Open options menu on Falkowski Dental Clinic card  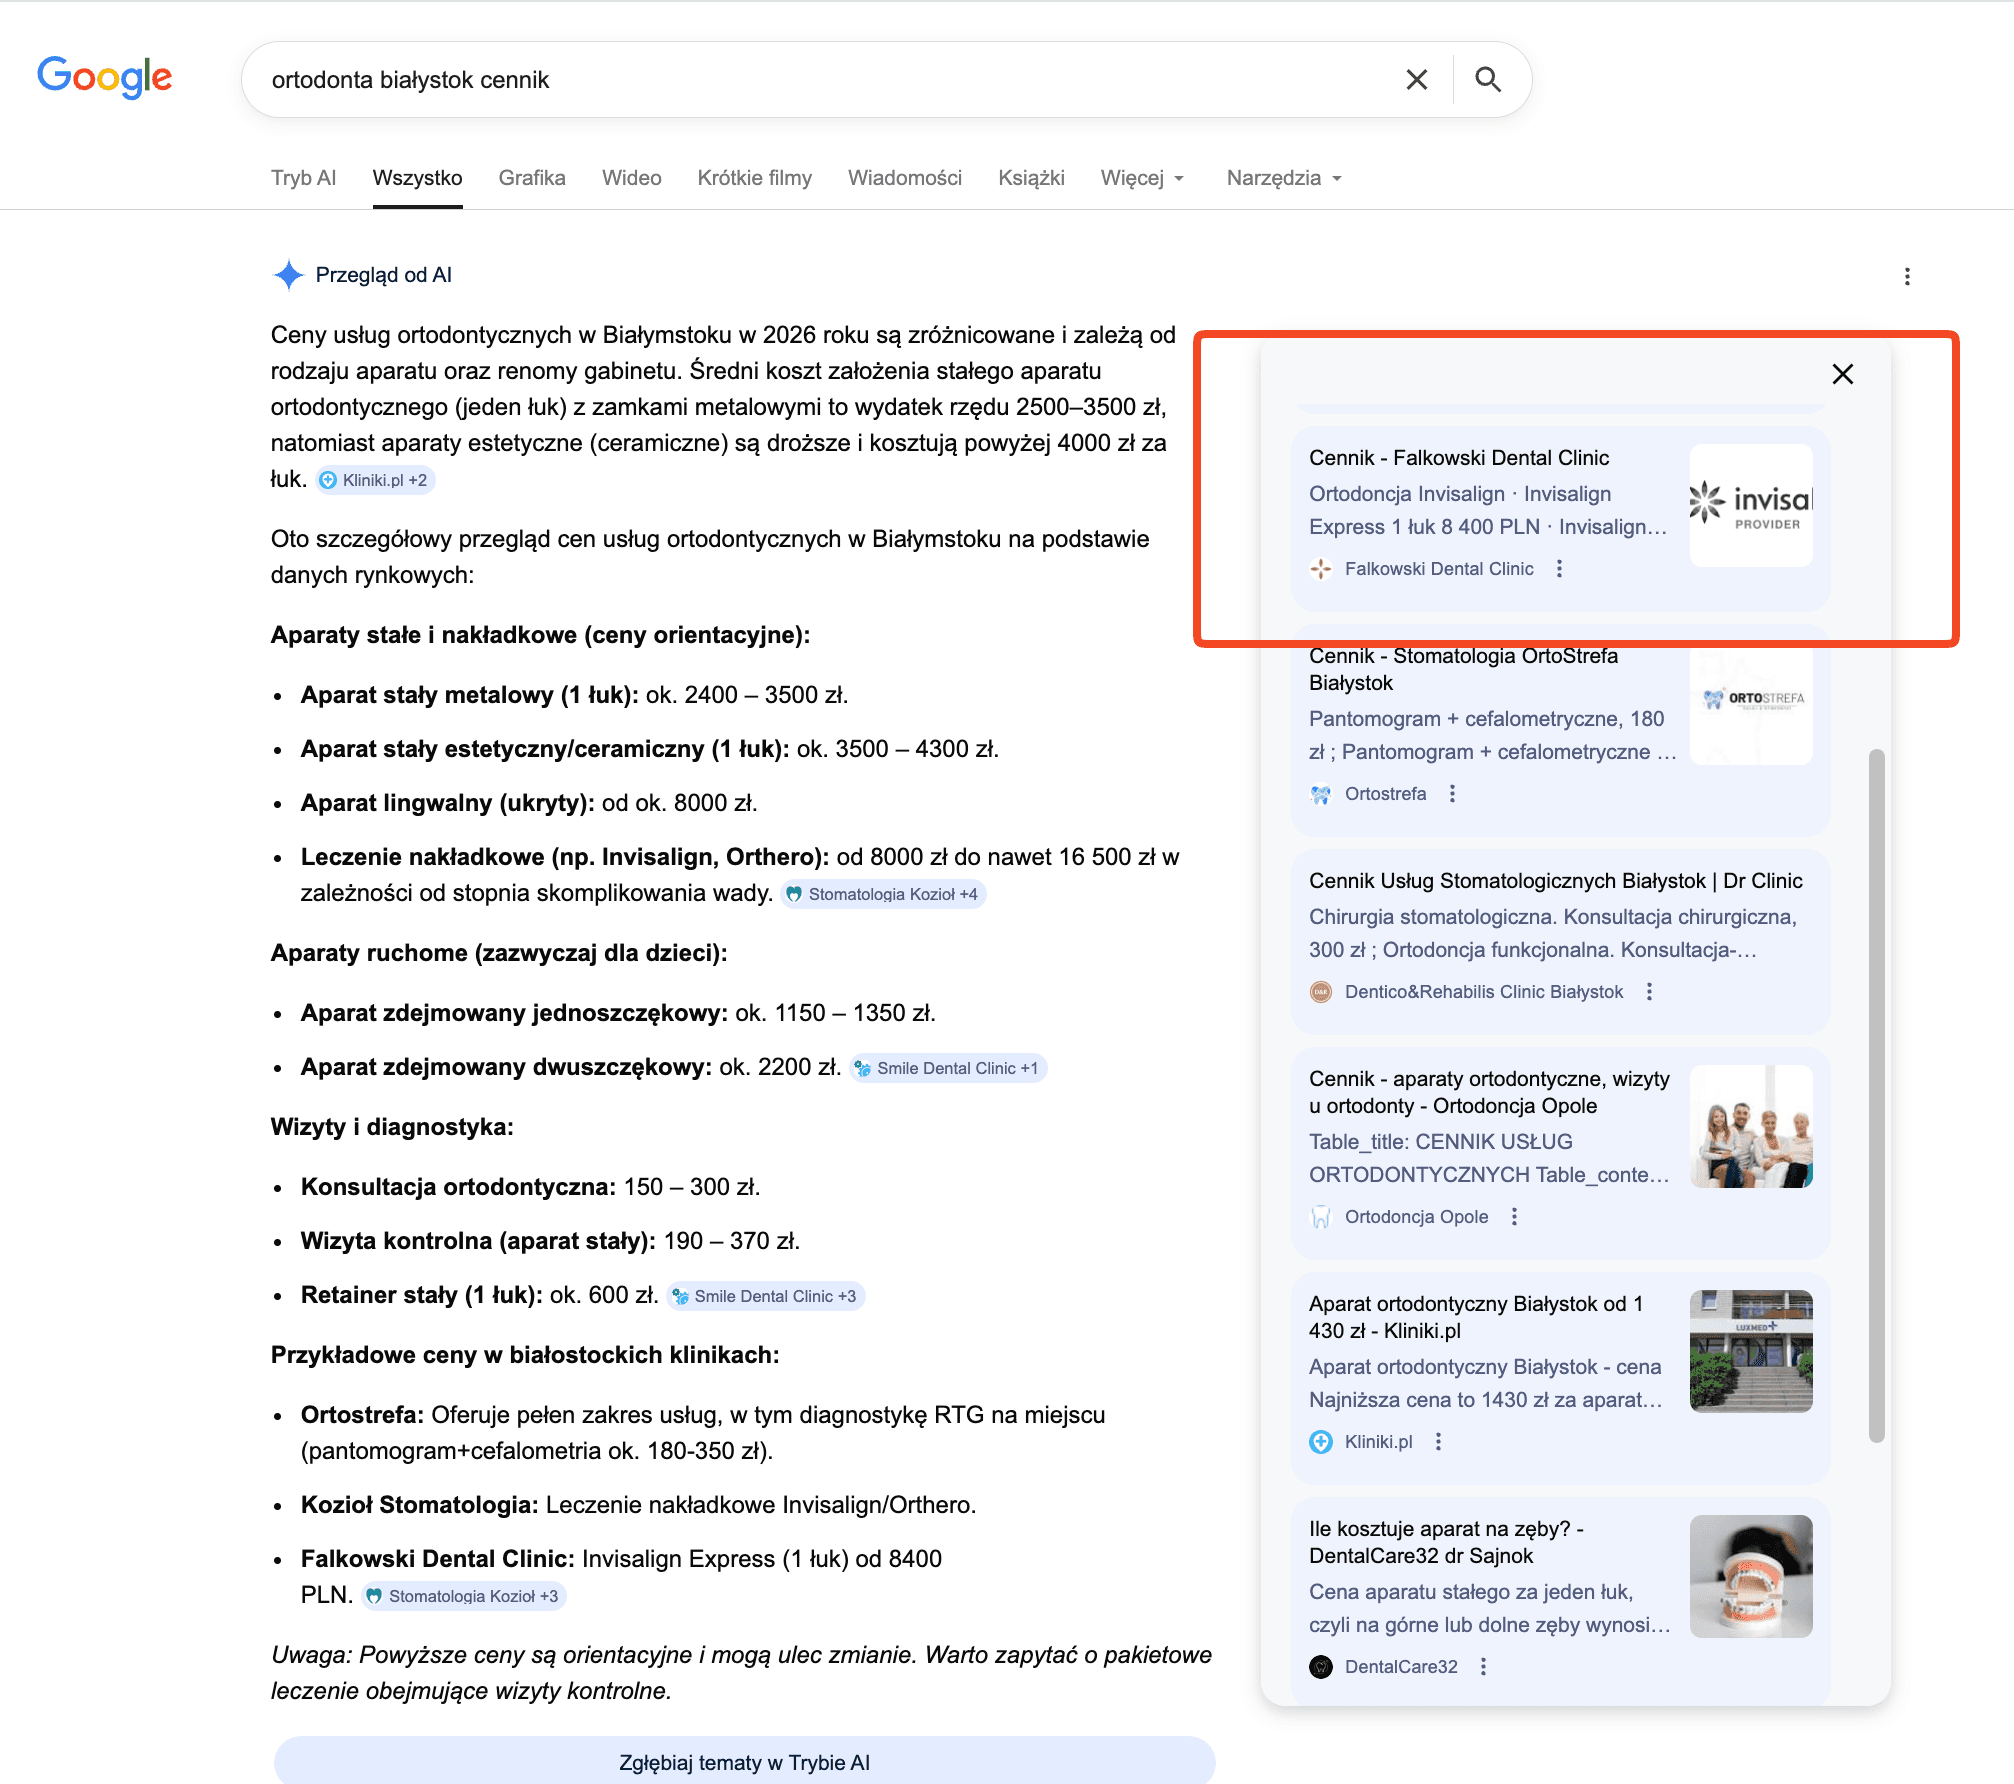click(1560, 568)
